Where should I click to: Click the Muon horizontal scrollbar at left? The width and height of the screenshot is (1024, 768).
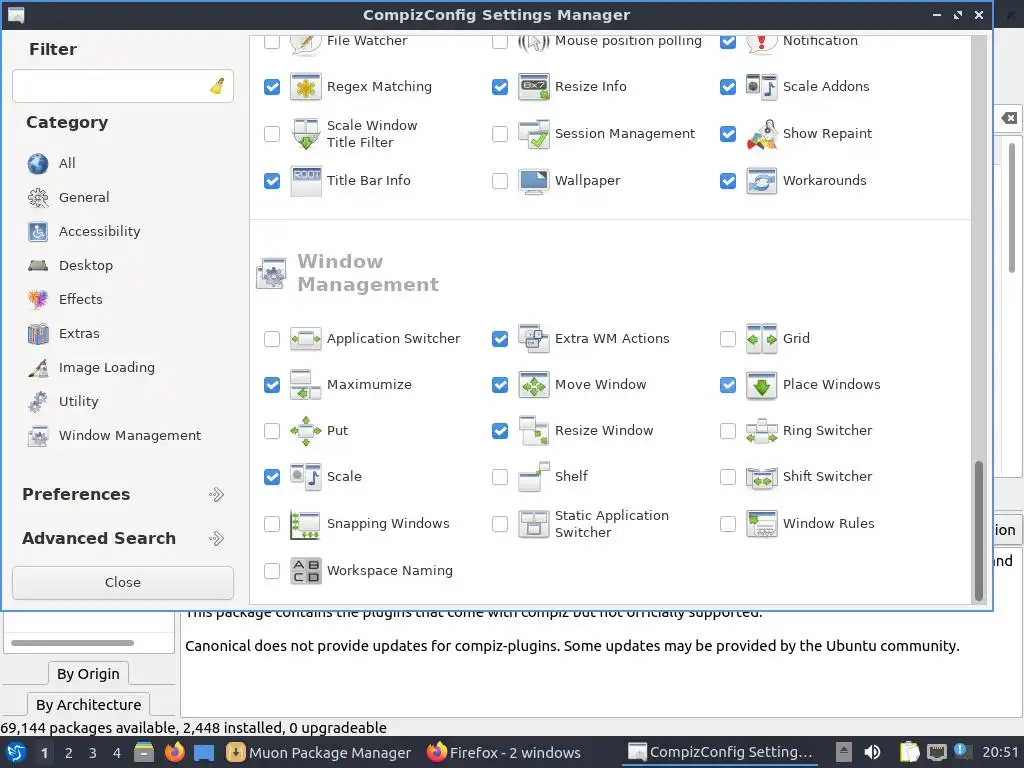click(x=72, y=643)
